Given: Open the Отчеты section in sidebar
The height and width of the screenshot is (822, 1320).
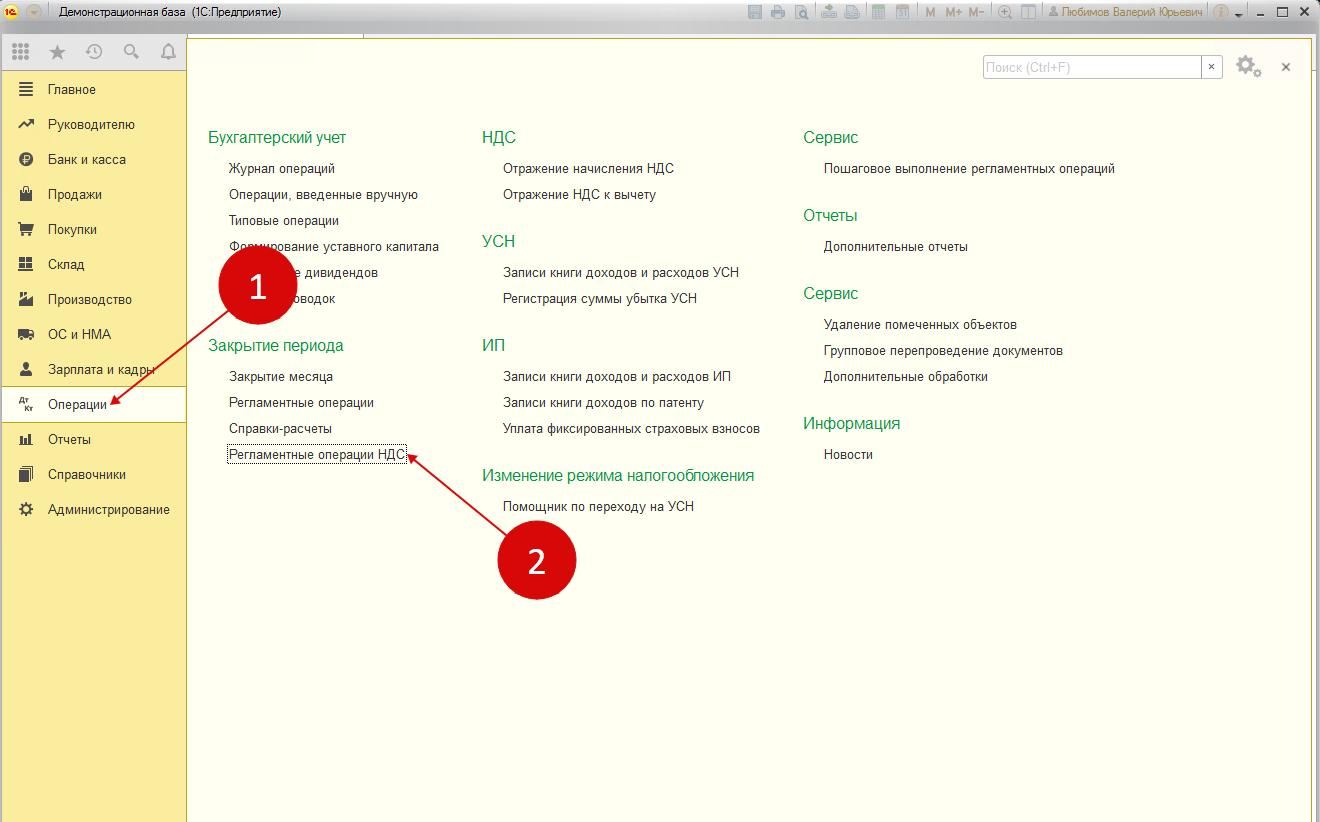Looking at the screenshot, I should [x=93, y=440].
